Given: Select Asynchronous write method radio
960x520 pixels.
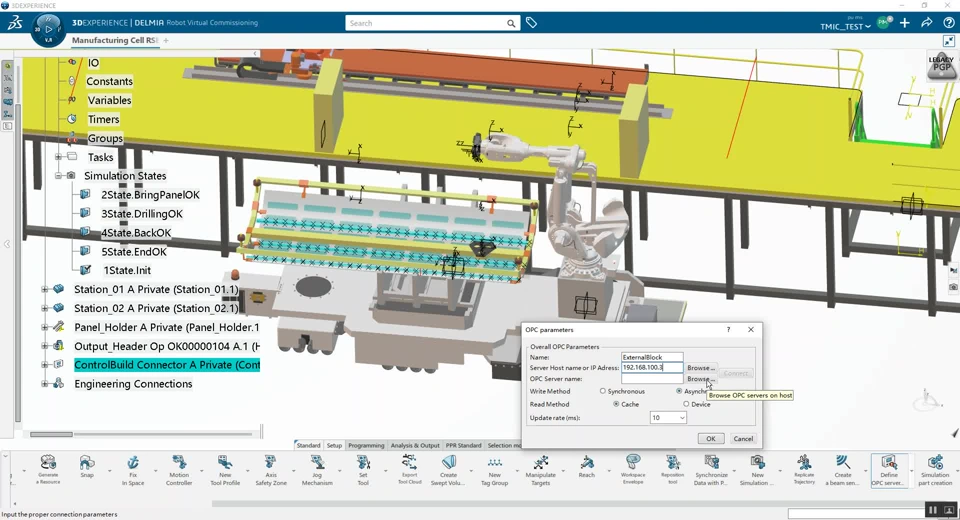Looking at the screenshot, I should [679, 391].
